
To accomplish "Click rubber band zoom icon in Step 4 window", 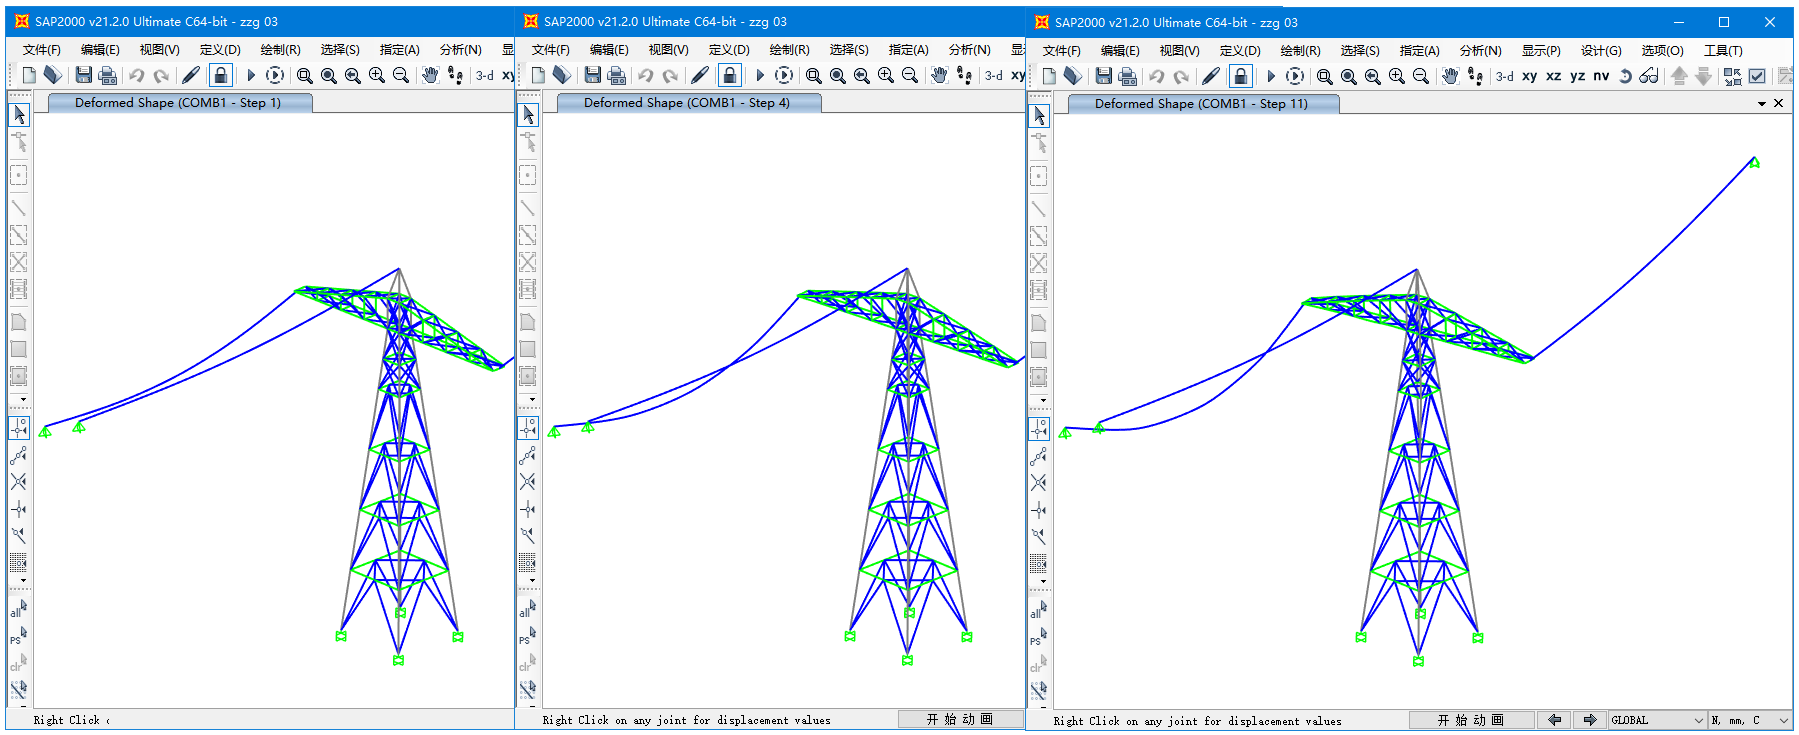I will click(x=813, y=75).
